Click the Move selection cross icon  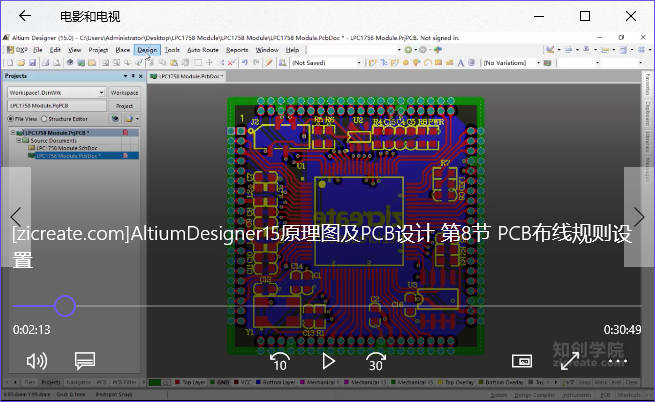click(209, 63)
